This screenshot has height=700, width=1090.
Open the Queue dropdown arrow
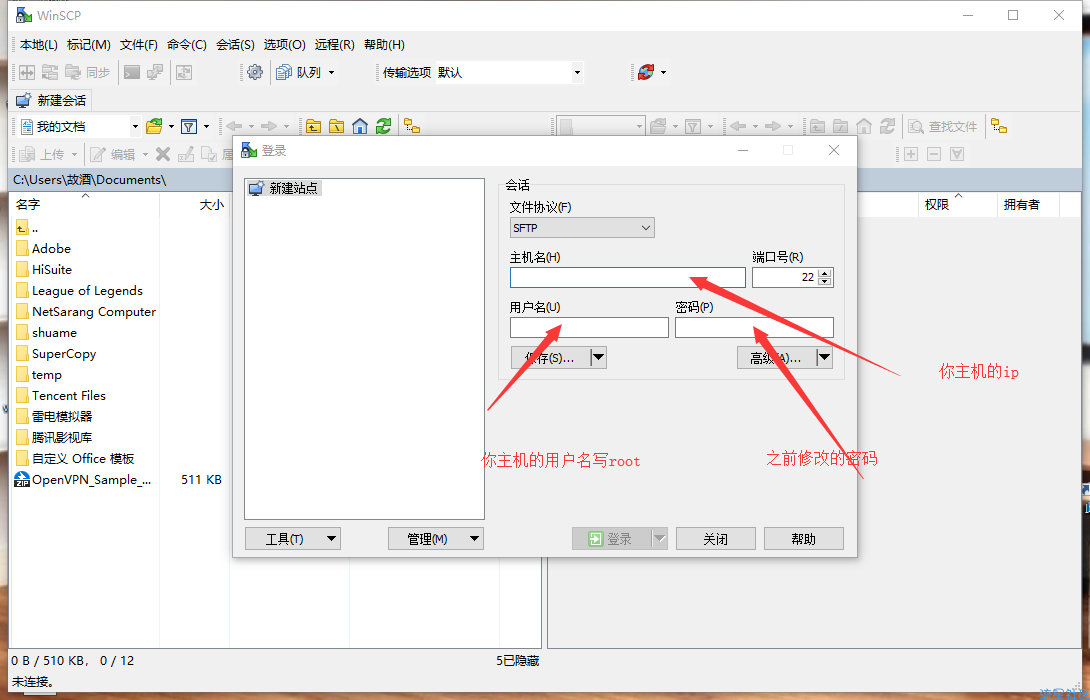[x=332, y=72]
